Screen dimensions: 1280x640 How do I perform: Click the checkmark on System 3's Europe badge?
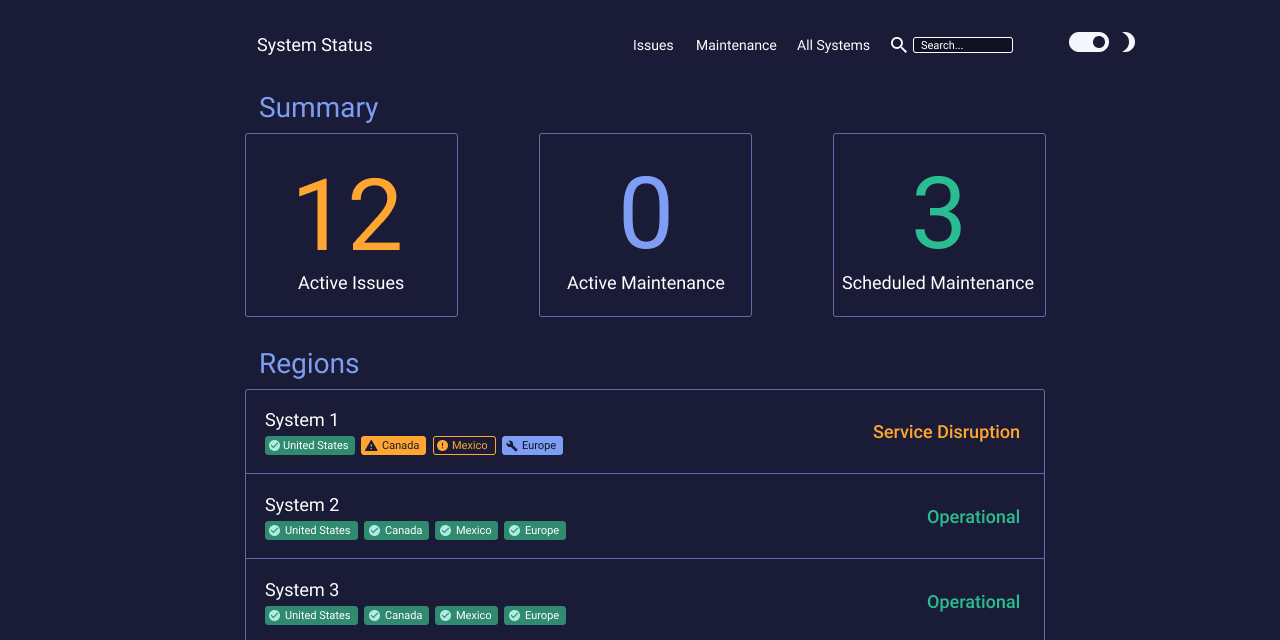513,615
